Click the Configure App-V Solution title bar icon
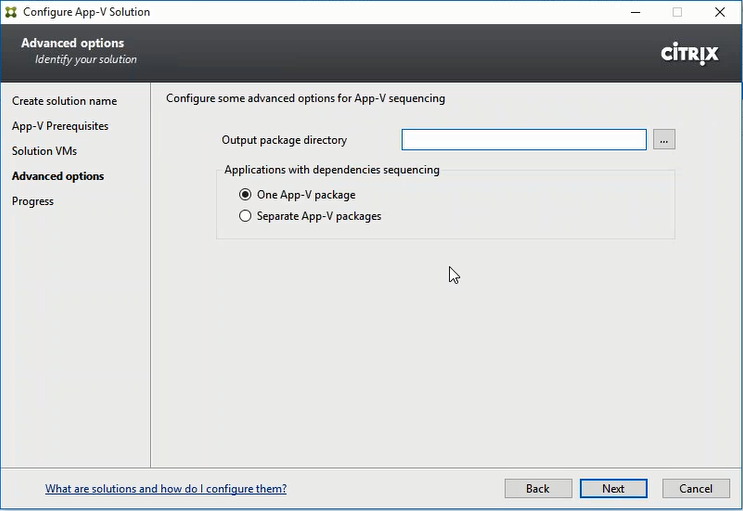743x511 pixels. click(x=12, y=13)
